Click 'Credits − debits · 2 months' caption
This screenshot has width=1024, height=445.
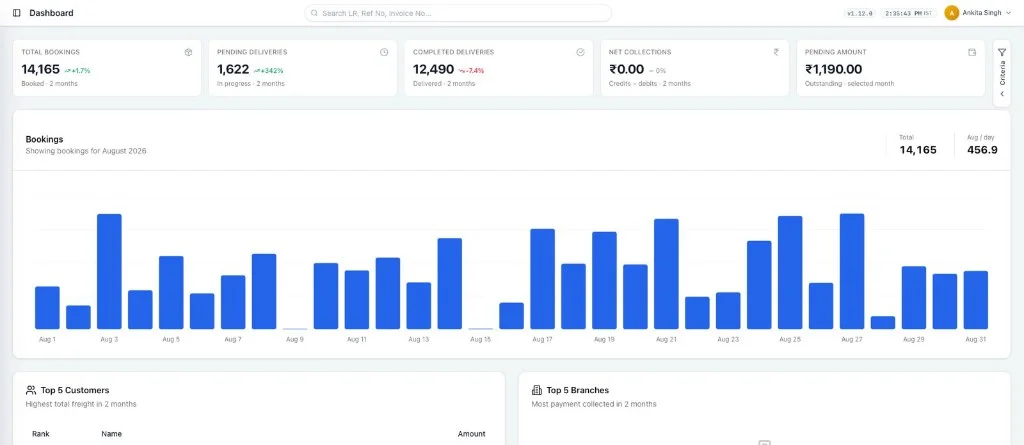tap(649, 84)
